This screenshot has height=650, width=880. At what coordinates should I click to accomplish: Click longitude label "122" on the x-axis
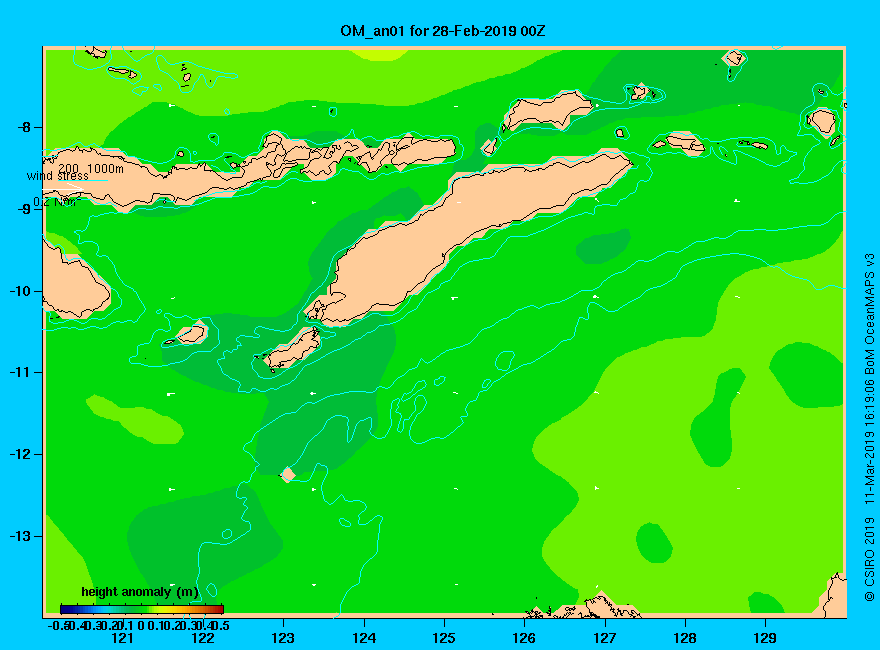click(x=203, y=638)
